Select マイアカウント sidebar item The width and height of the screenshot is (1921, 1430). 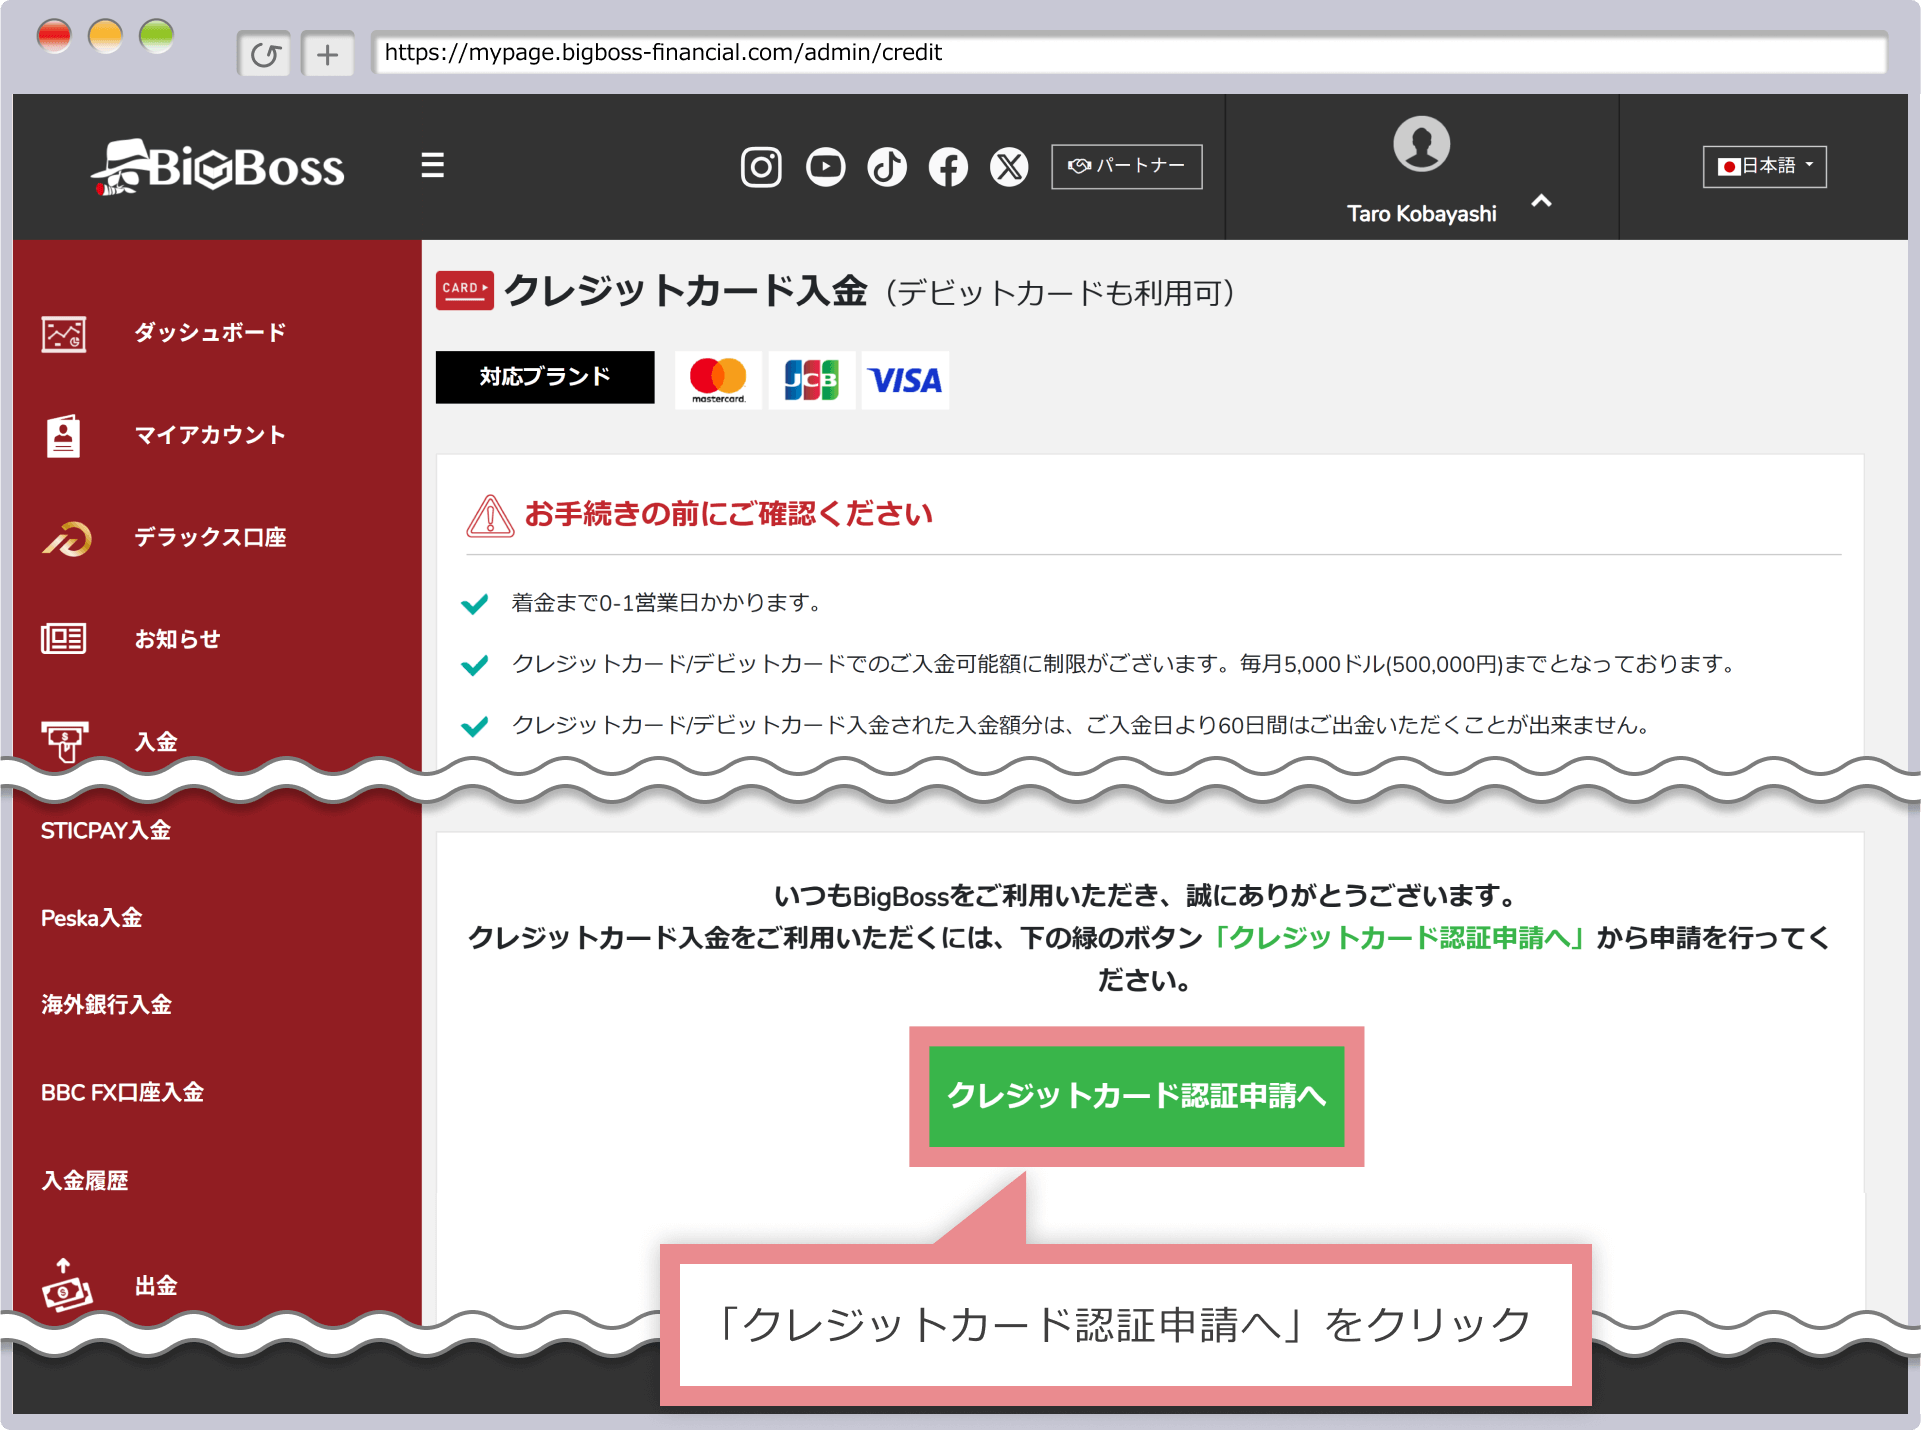click(x=210, y=435)
